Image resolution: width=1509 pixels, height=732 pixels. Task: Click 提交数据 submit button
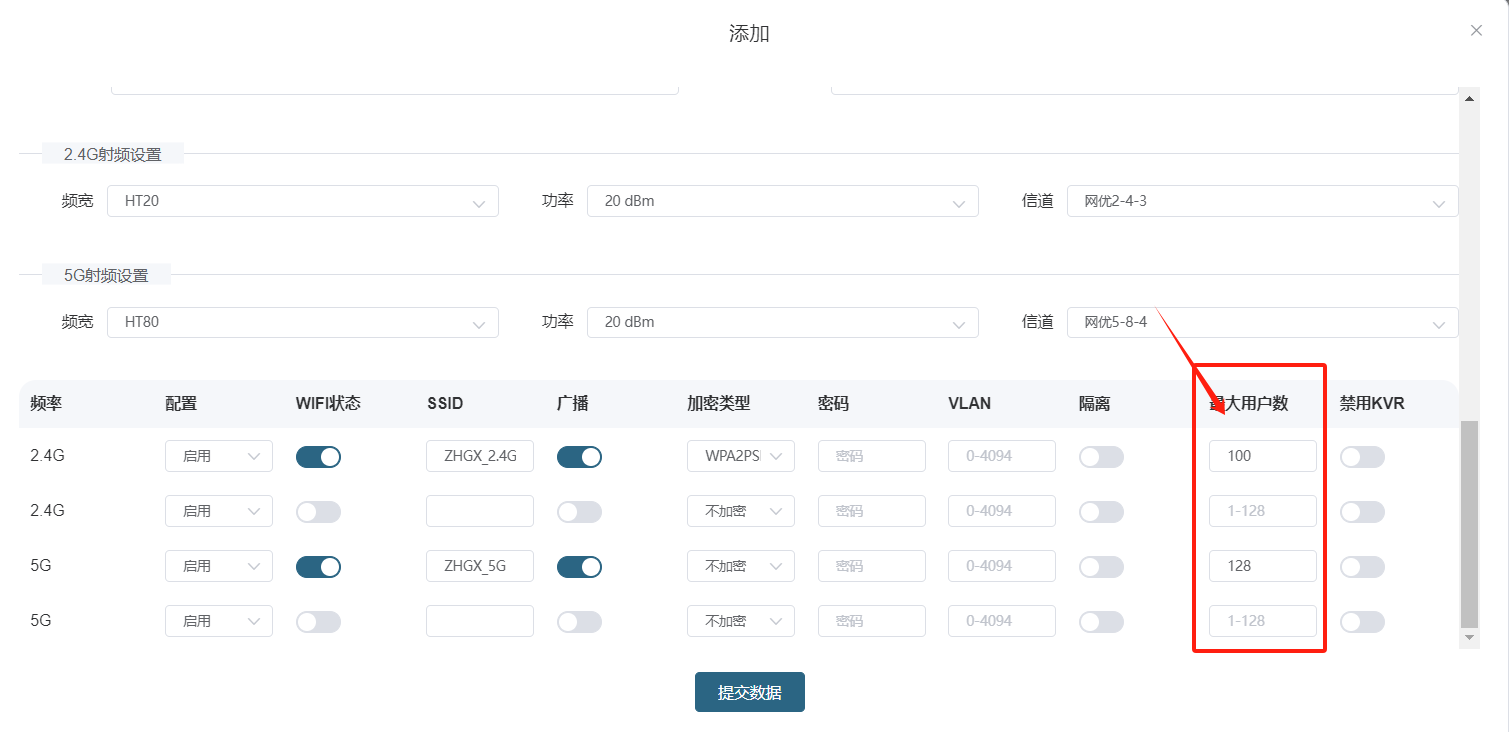tap(749, 692)
